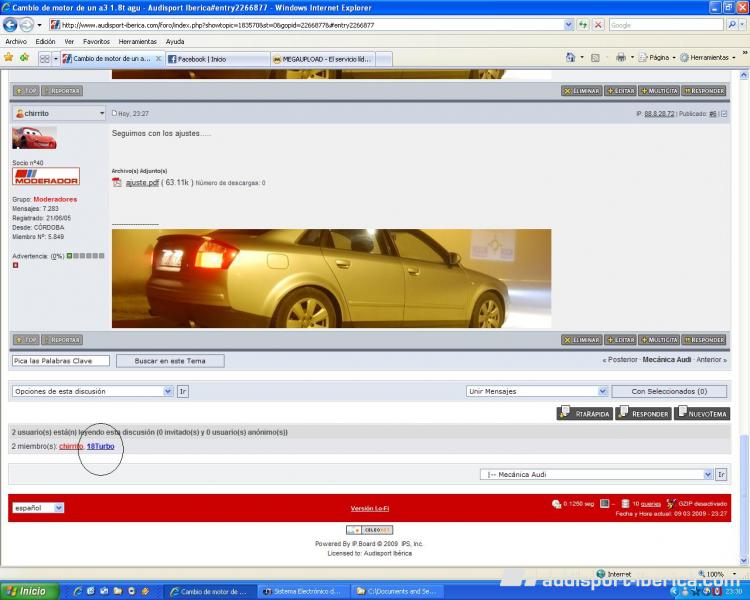This screenshot has height=600, width=750.
Task: Open the RSS feeds icon
Action: click(595, 58)
